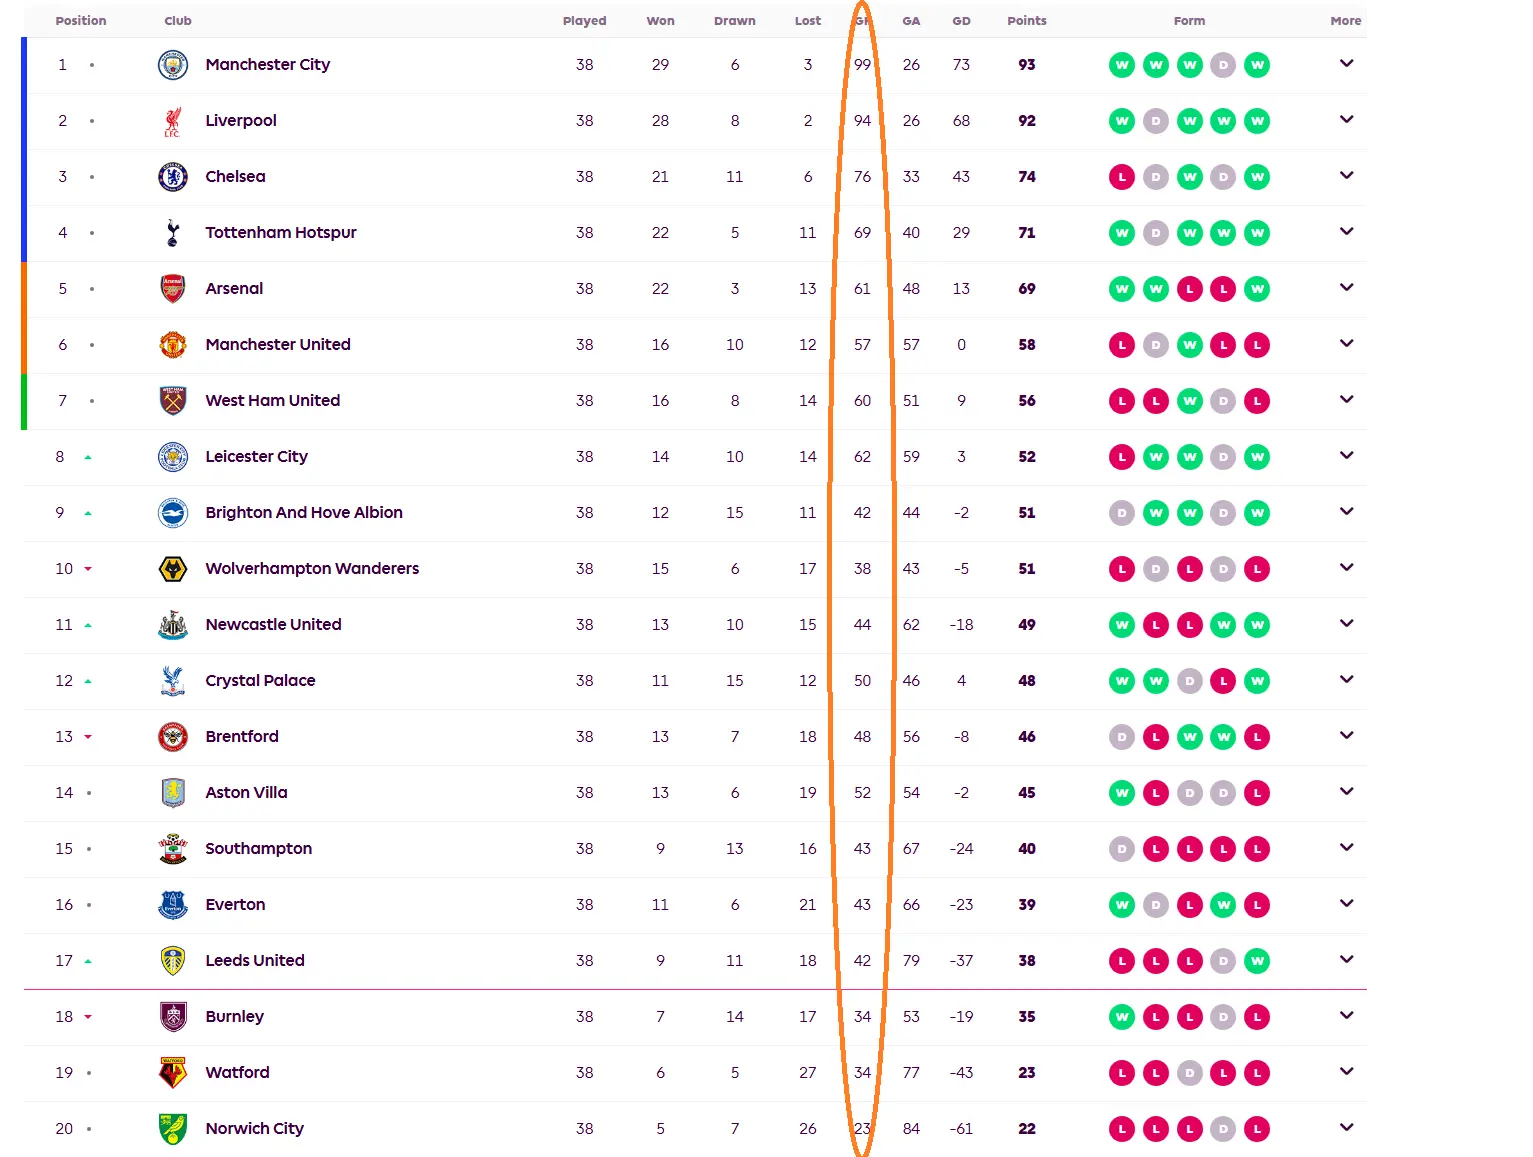Click the Arsenal club crest
This screenshot has width=1533, height=1157.
tap(173, 289)
